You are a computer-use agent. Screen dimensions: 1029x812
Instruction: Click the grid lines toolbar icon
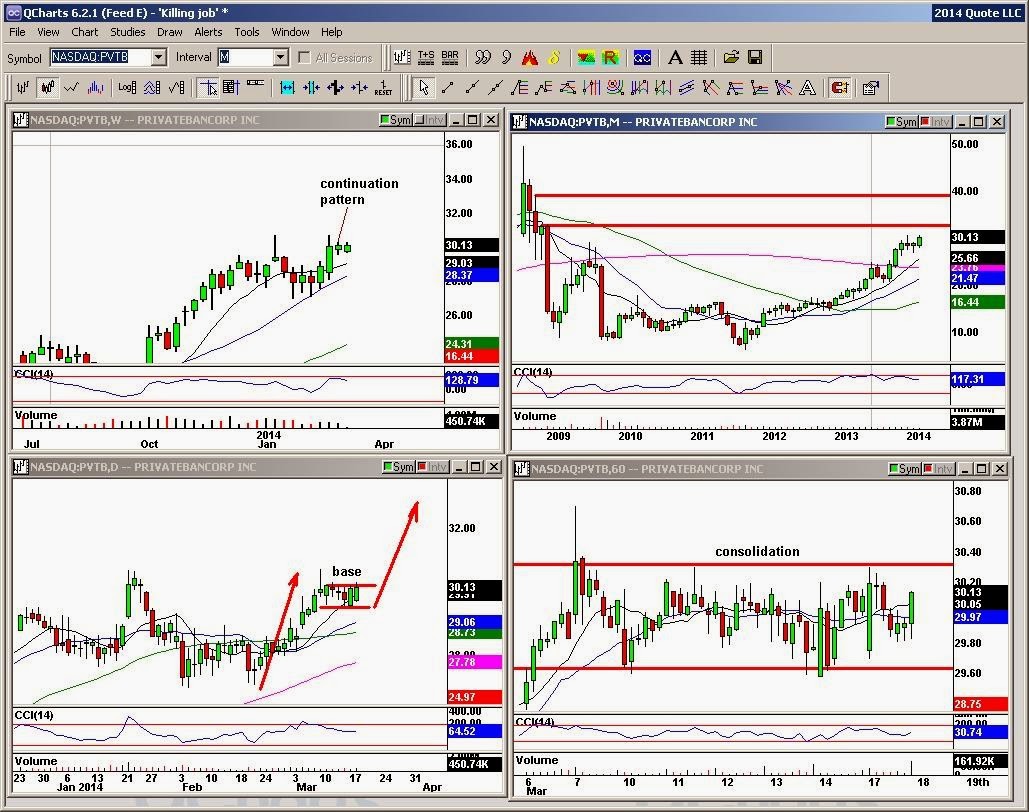point(700,58)
